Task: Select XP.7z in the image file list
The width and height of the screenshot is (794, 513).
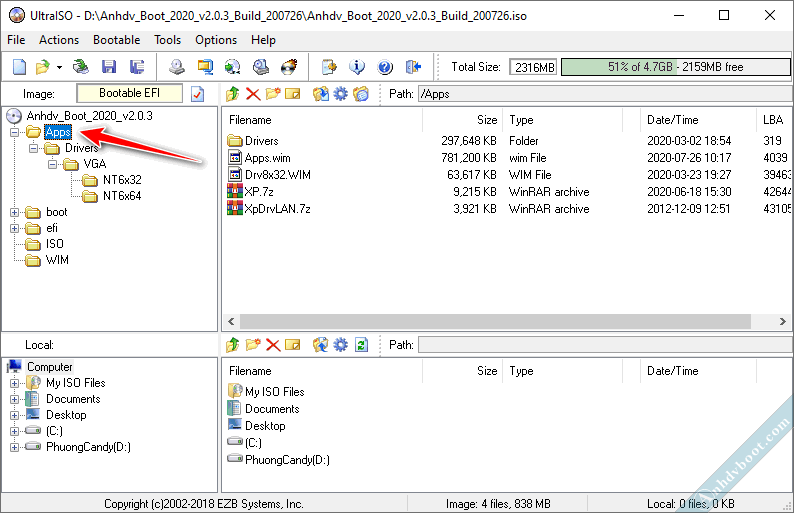Action: point(259,192)
